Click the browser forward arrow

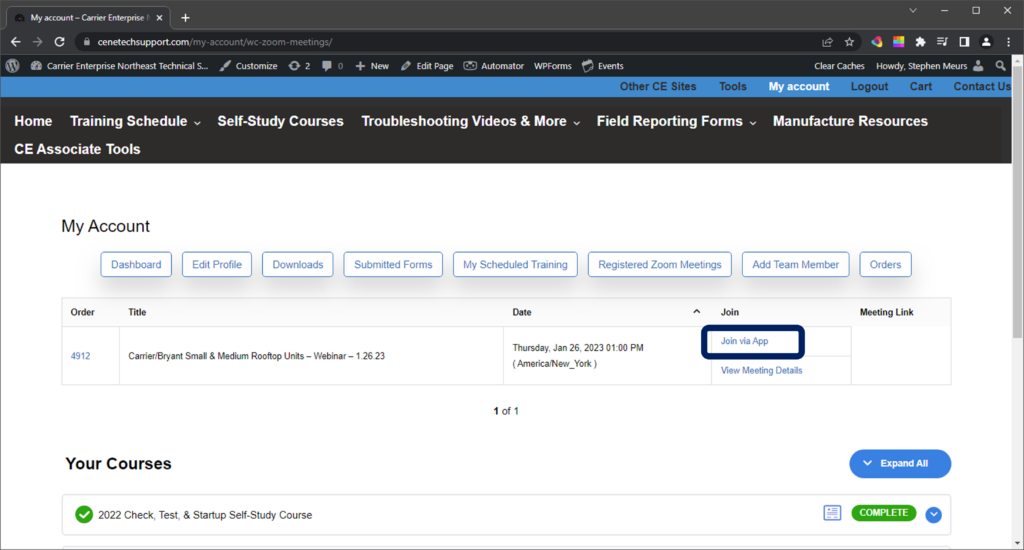coord(37,42)
